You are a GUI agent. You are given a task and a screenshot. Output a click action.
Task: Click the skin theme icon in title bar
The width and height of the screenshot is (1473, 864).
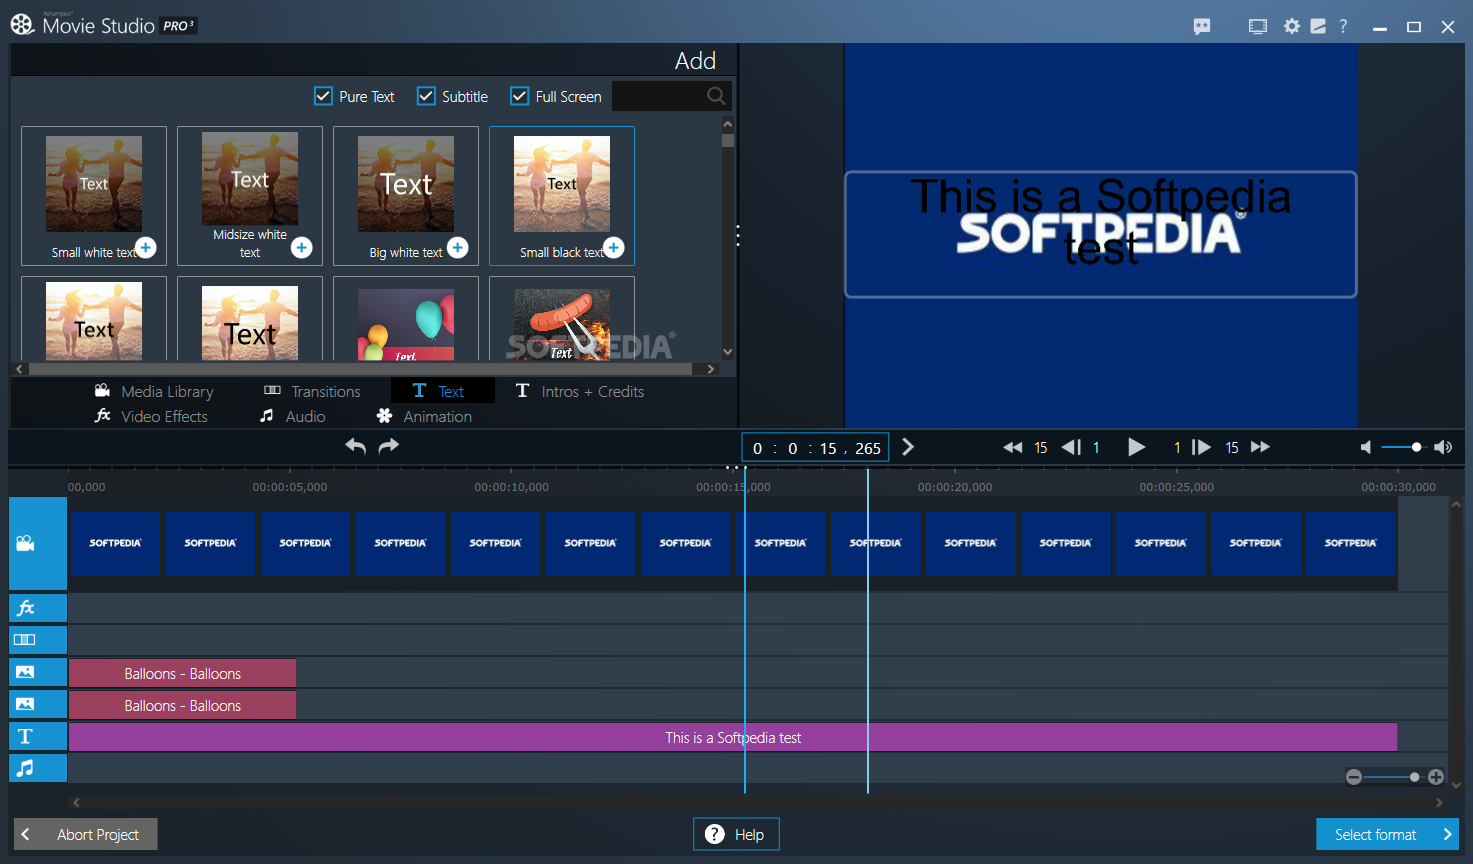(x=1318, y=26)
